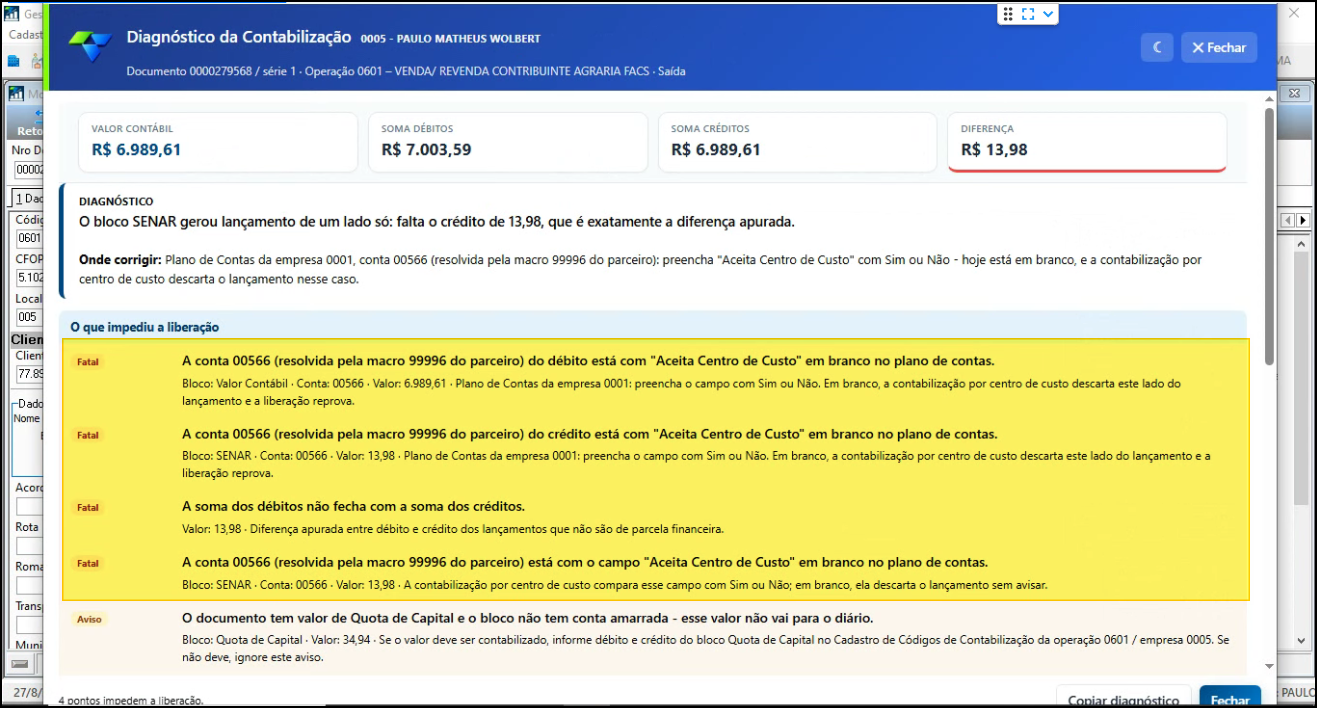Click the 'O que impediu a liberação' section header

[653, 327]
